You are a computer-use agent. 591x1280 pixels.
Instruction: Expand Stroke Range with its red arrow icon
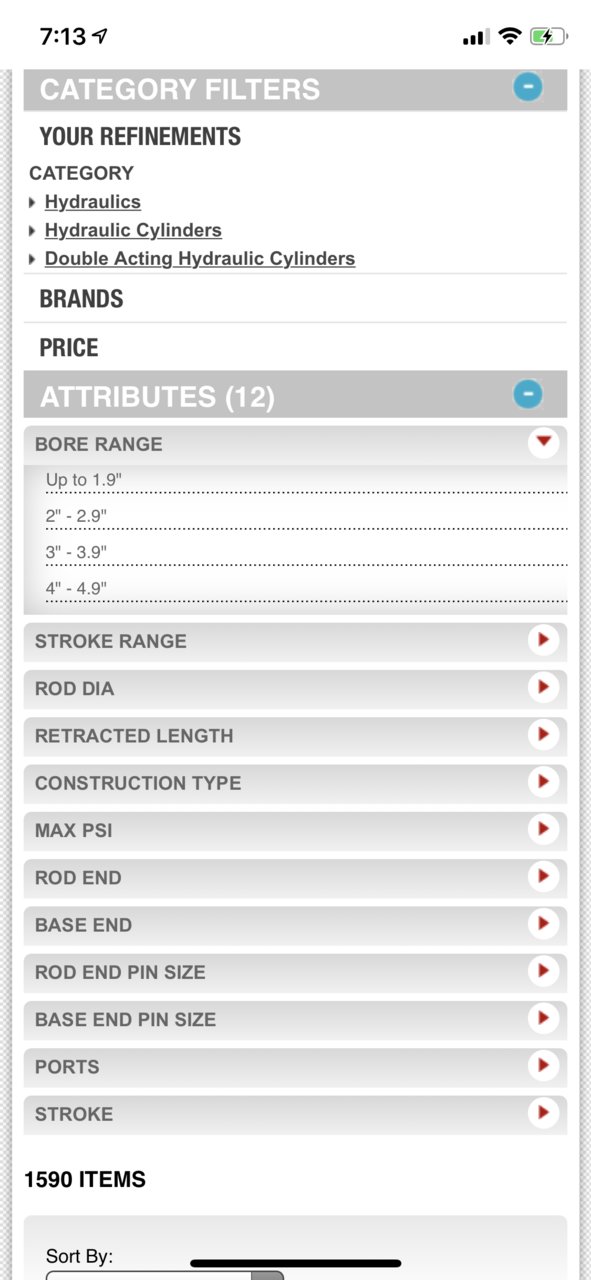[x=543, y=640]
